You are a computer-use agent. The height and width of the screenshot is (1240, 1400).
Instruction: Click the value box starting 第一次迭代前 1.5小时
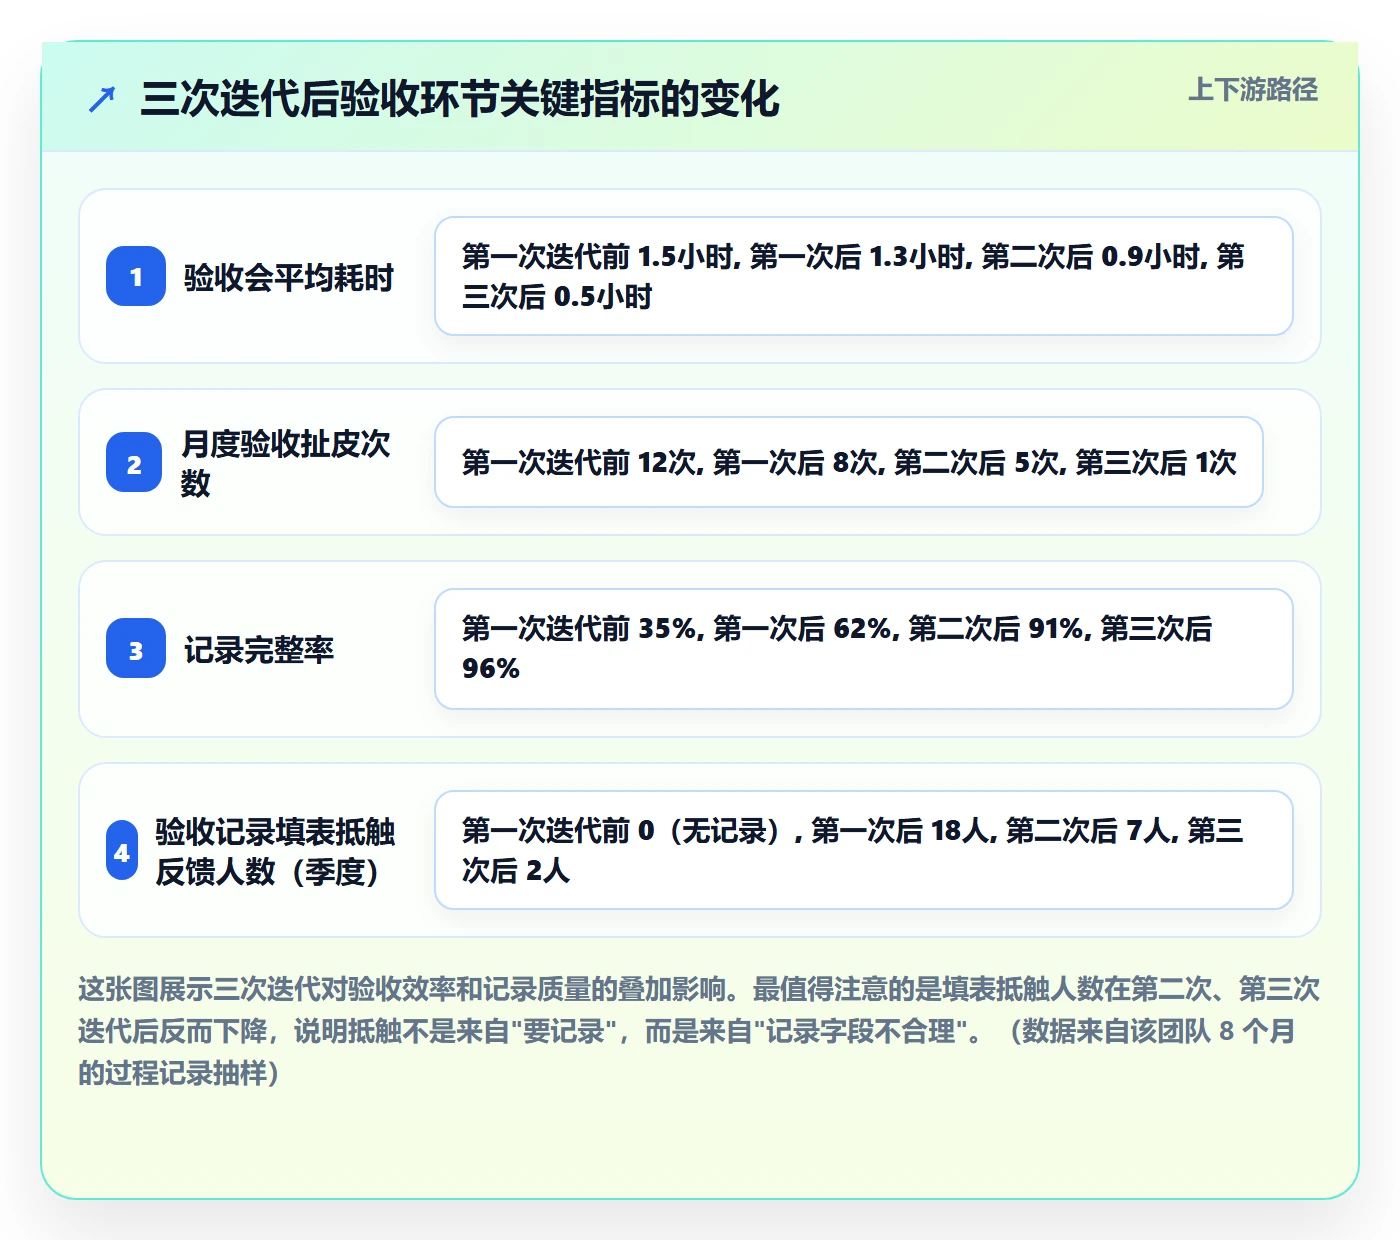[x=864, y=276]
